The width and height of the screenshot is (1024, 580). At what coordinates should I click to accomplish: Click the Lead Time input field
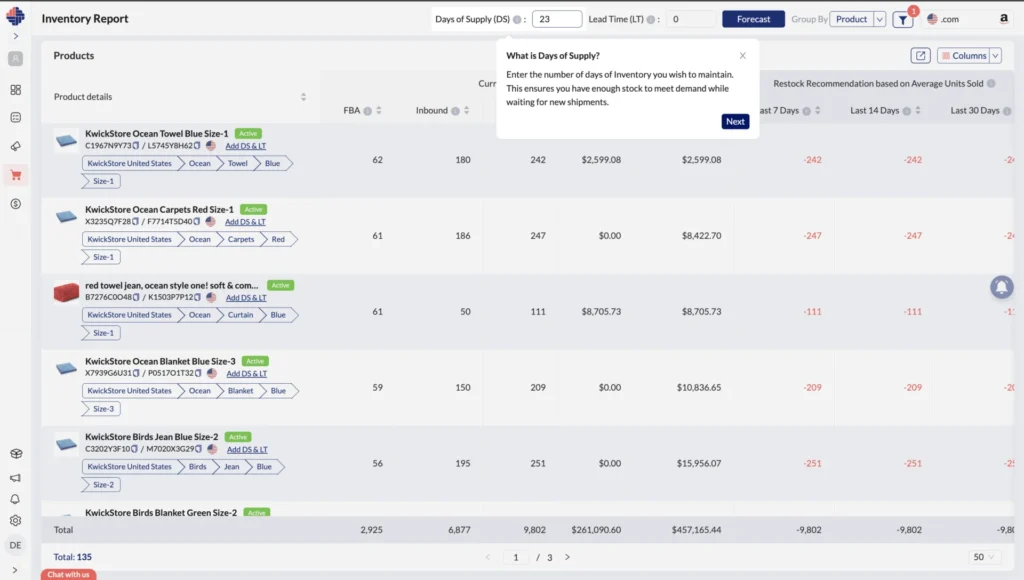click(690, 19)
